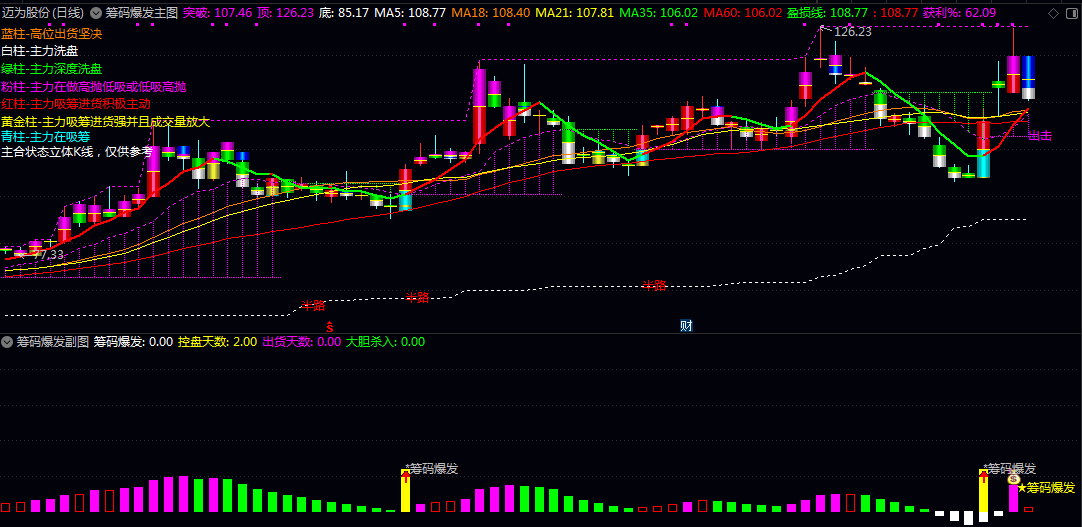
Task: Click the yellow ★筹码爆发 label at far right
Action: (1046, 488)
